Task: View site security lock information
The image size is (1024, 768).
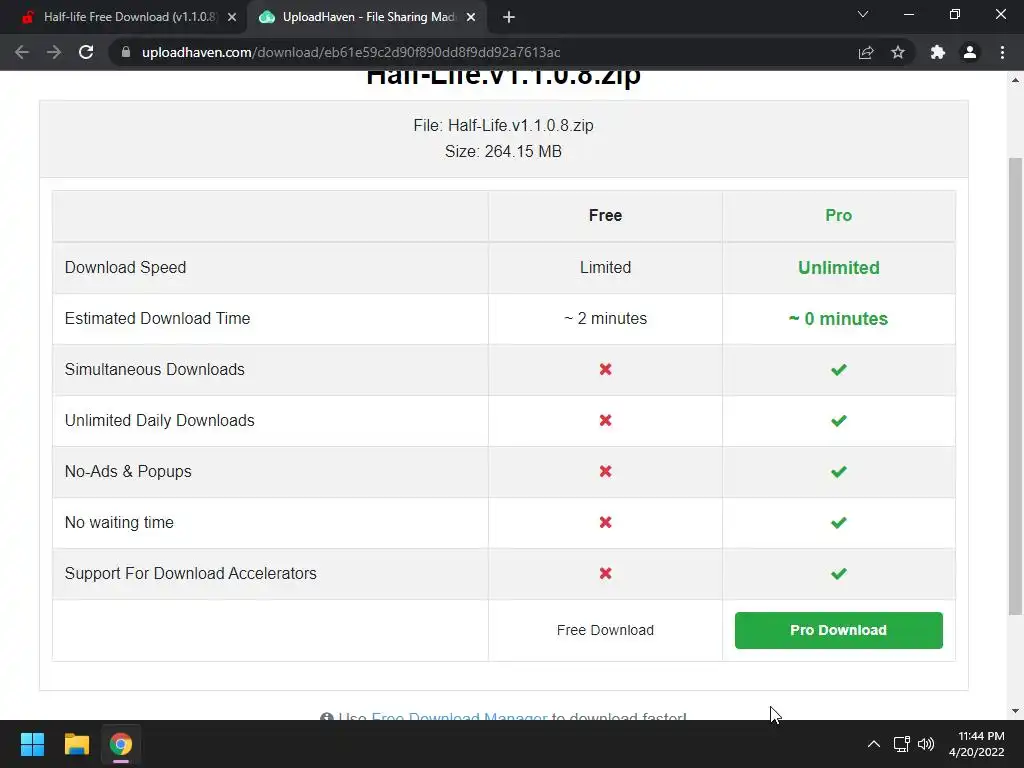Action: tap(126, 52)
